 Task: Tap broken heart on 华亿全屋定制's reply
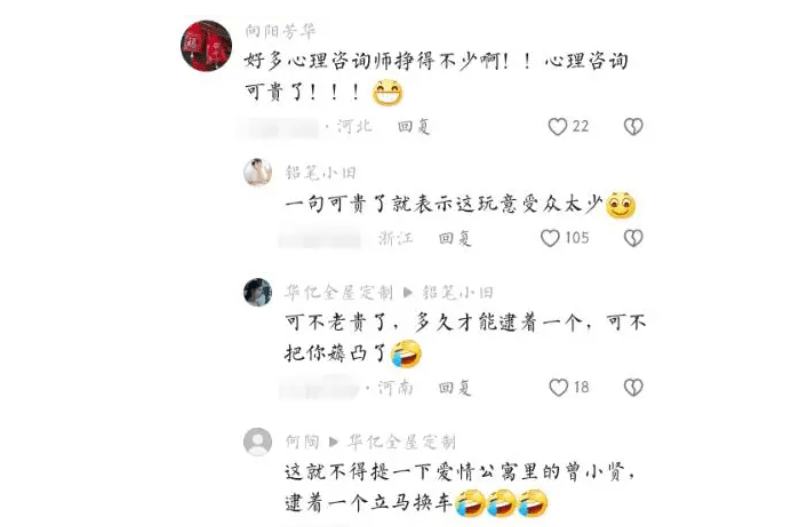tap(633, 388)
